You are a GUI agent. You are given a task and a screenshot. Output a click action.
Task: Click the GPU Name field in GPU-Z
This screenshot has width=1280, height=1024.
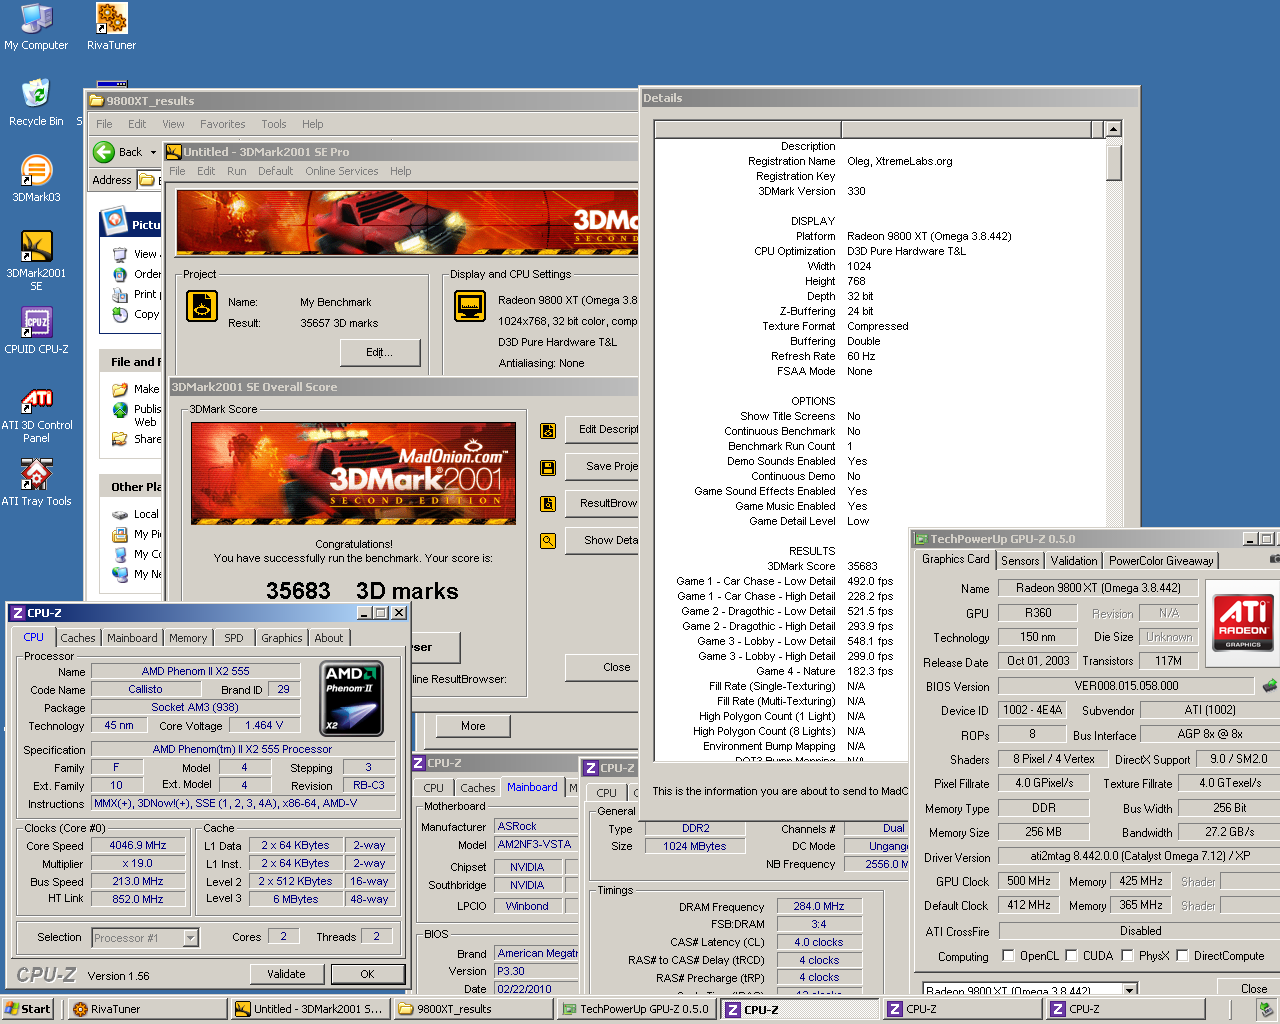click(x=1098, y=588)
